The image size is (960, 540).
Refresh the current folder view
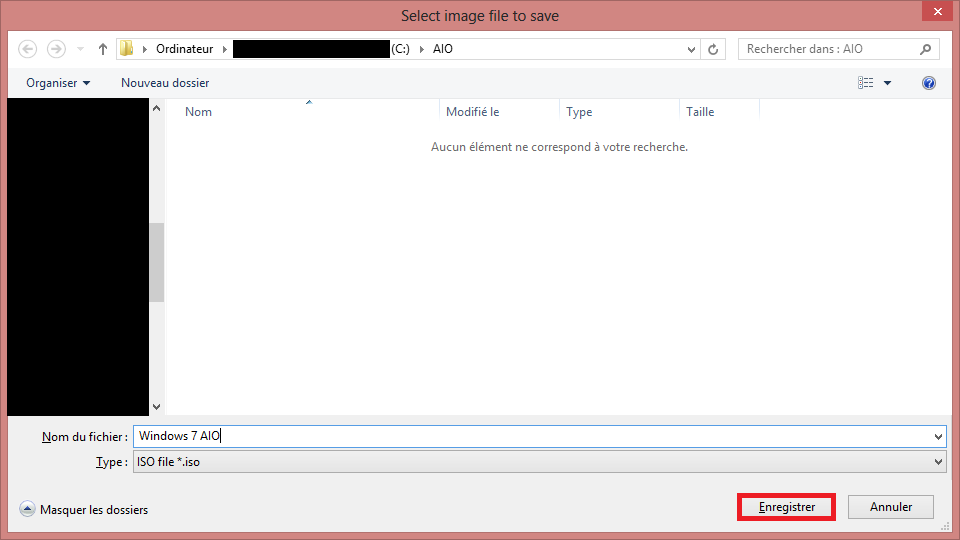713,49
